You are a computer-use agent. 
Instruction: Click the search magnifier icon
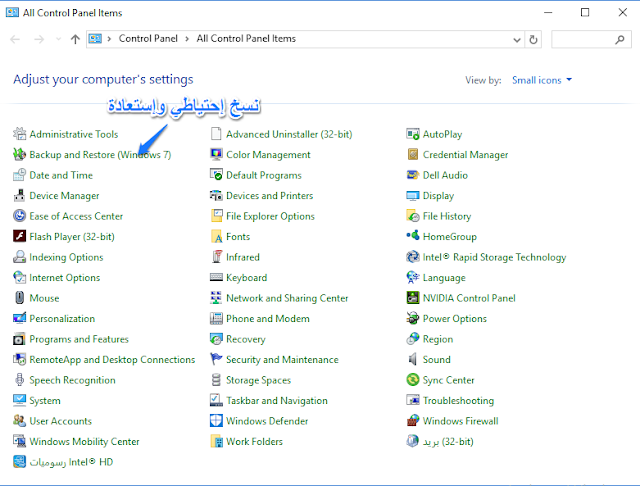620,40
